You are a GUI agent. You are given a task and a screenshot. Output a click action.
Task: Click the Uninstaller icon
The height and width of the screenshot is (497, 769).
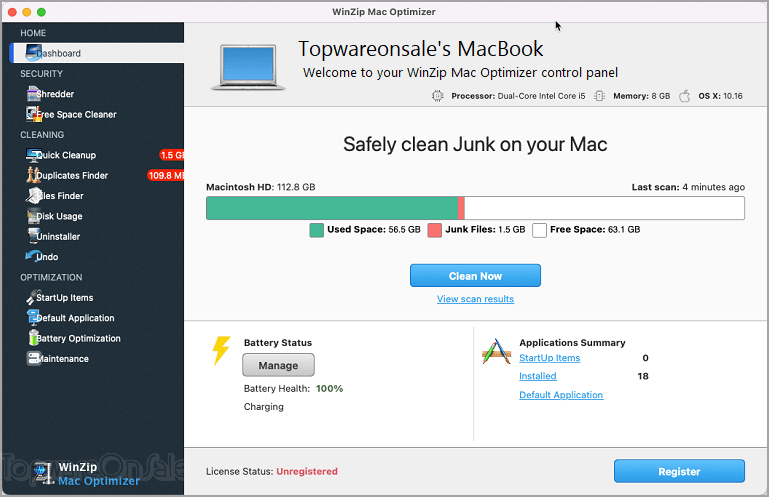click(33, 236)
